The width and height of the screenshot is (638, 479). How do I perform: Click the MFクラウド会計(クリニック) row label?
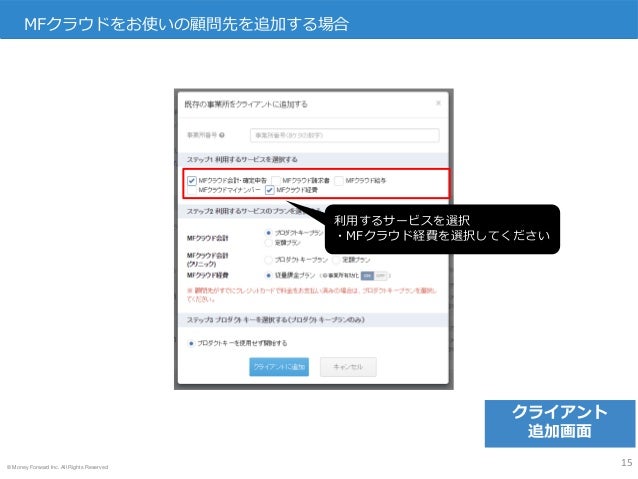[208, 260]
